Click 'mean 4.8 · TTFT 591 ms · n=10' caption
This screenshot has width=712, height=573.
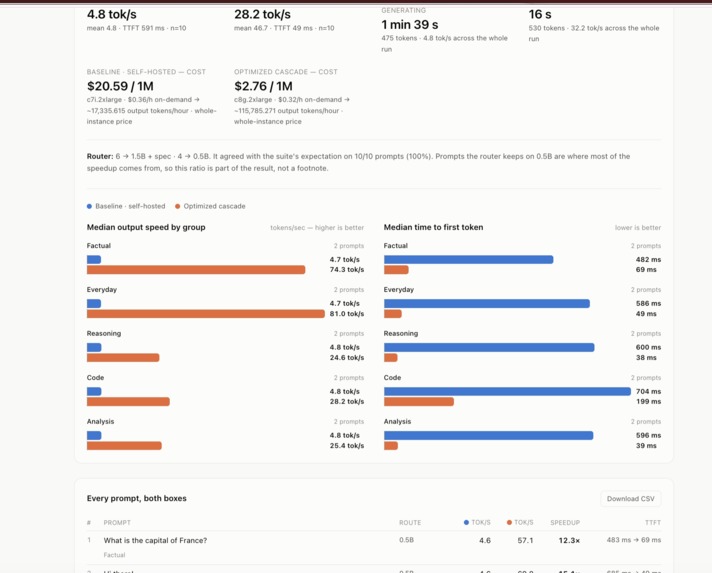[x=136, y=28]
